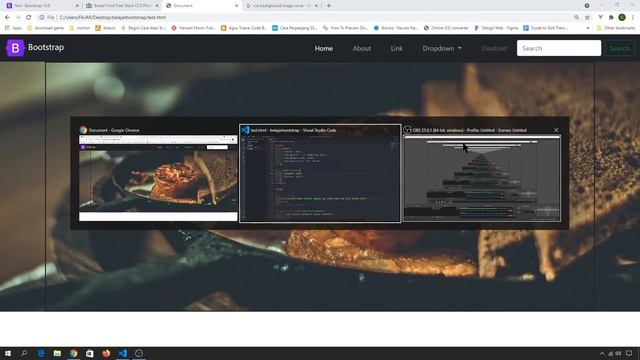640x360 pixels.
Task: Select the Visual Studio Code window thumbnail
Action: tap(320, 173)
